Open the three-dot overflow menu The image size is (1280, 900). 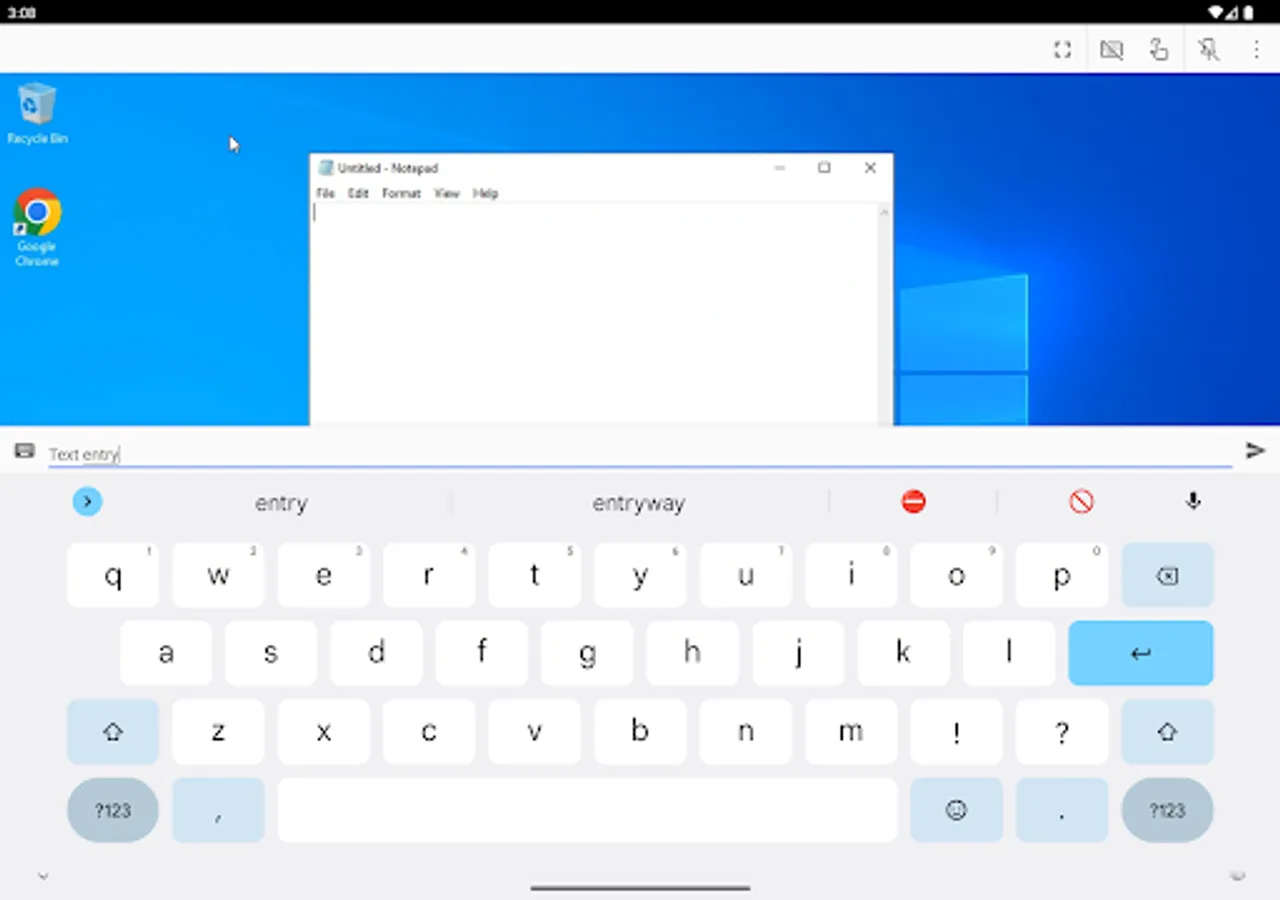(x=1256, y=49)
